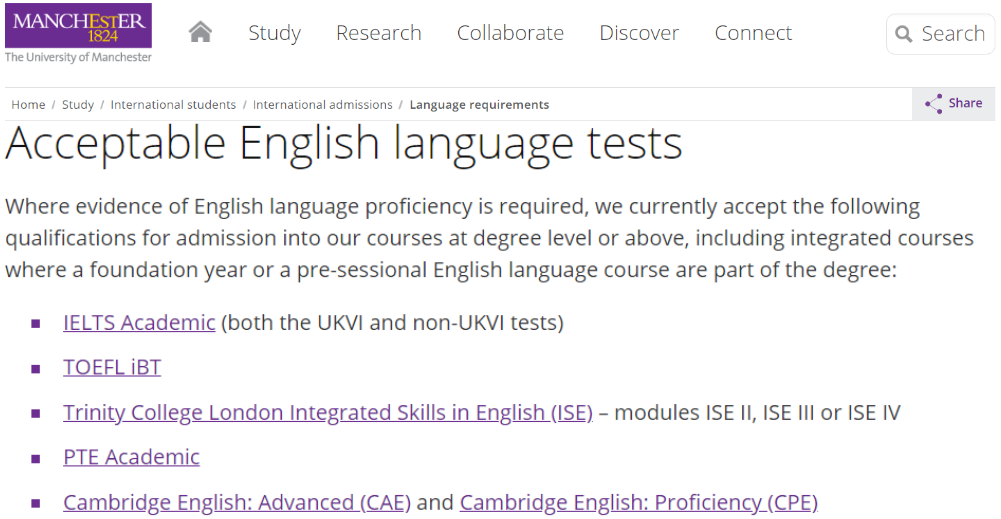The width and height of the screenshot is (1001, 519).
Task: Follow the IELTS Academic link
Action: (x=139, y=323)
